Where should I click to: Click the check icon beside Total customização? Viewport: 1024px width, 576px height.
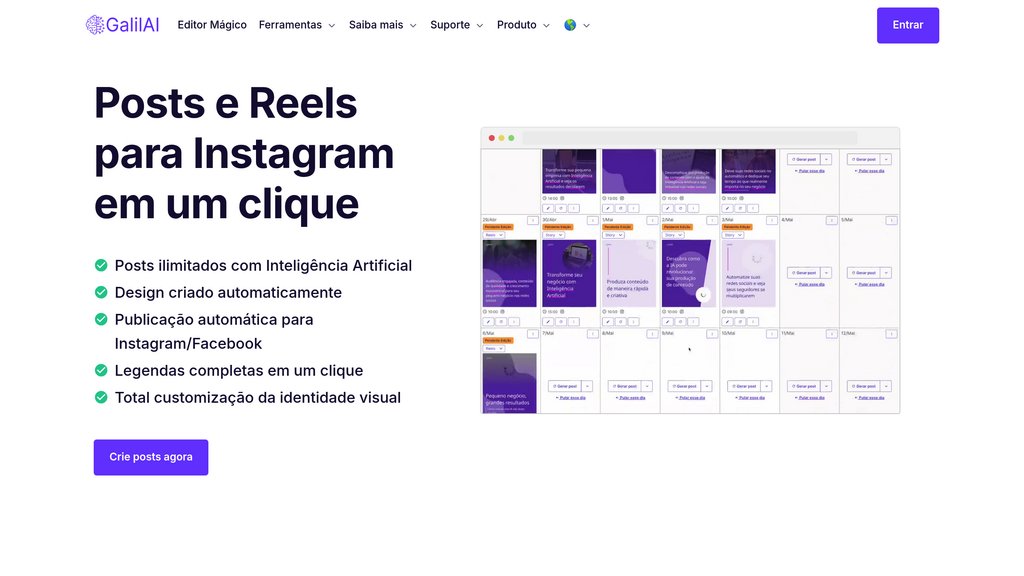pos(101,397)
